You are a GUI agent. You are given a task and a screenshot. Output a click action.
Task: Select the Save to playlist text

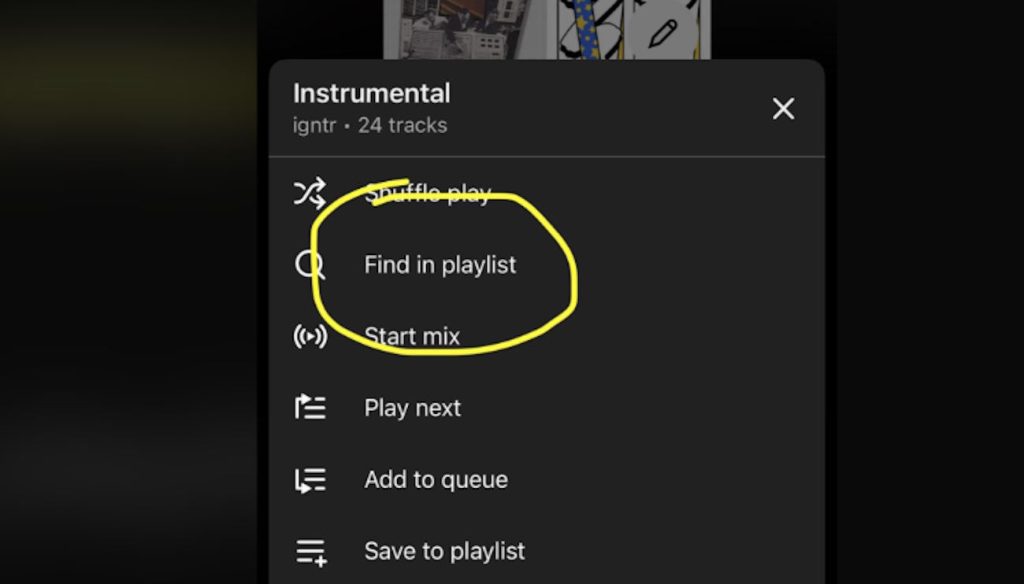click(x=445, y=551)
